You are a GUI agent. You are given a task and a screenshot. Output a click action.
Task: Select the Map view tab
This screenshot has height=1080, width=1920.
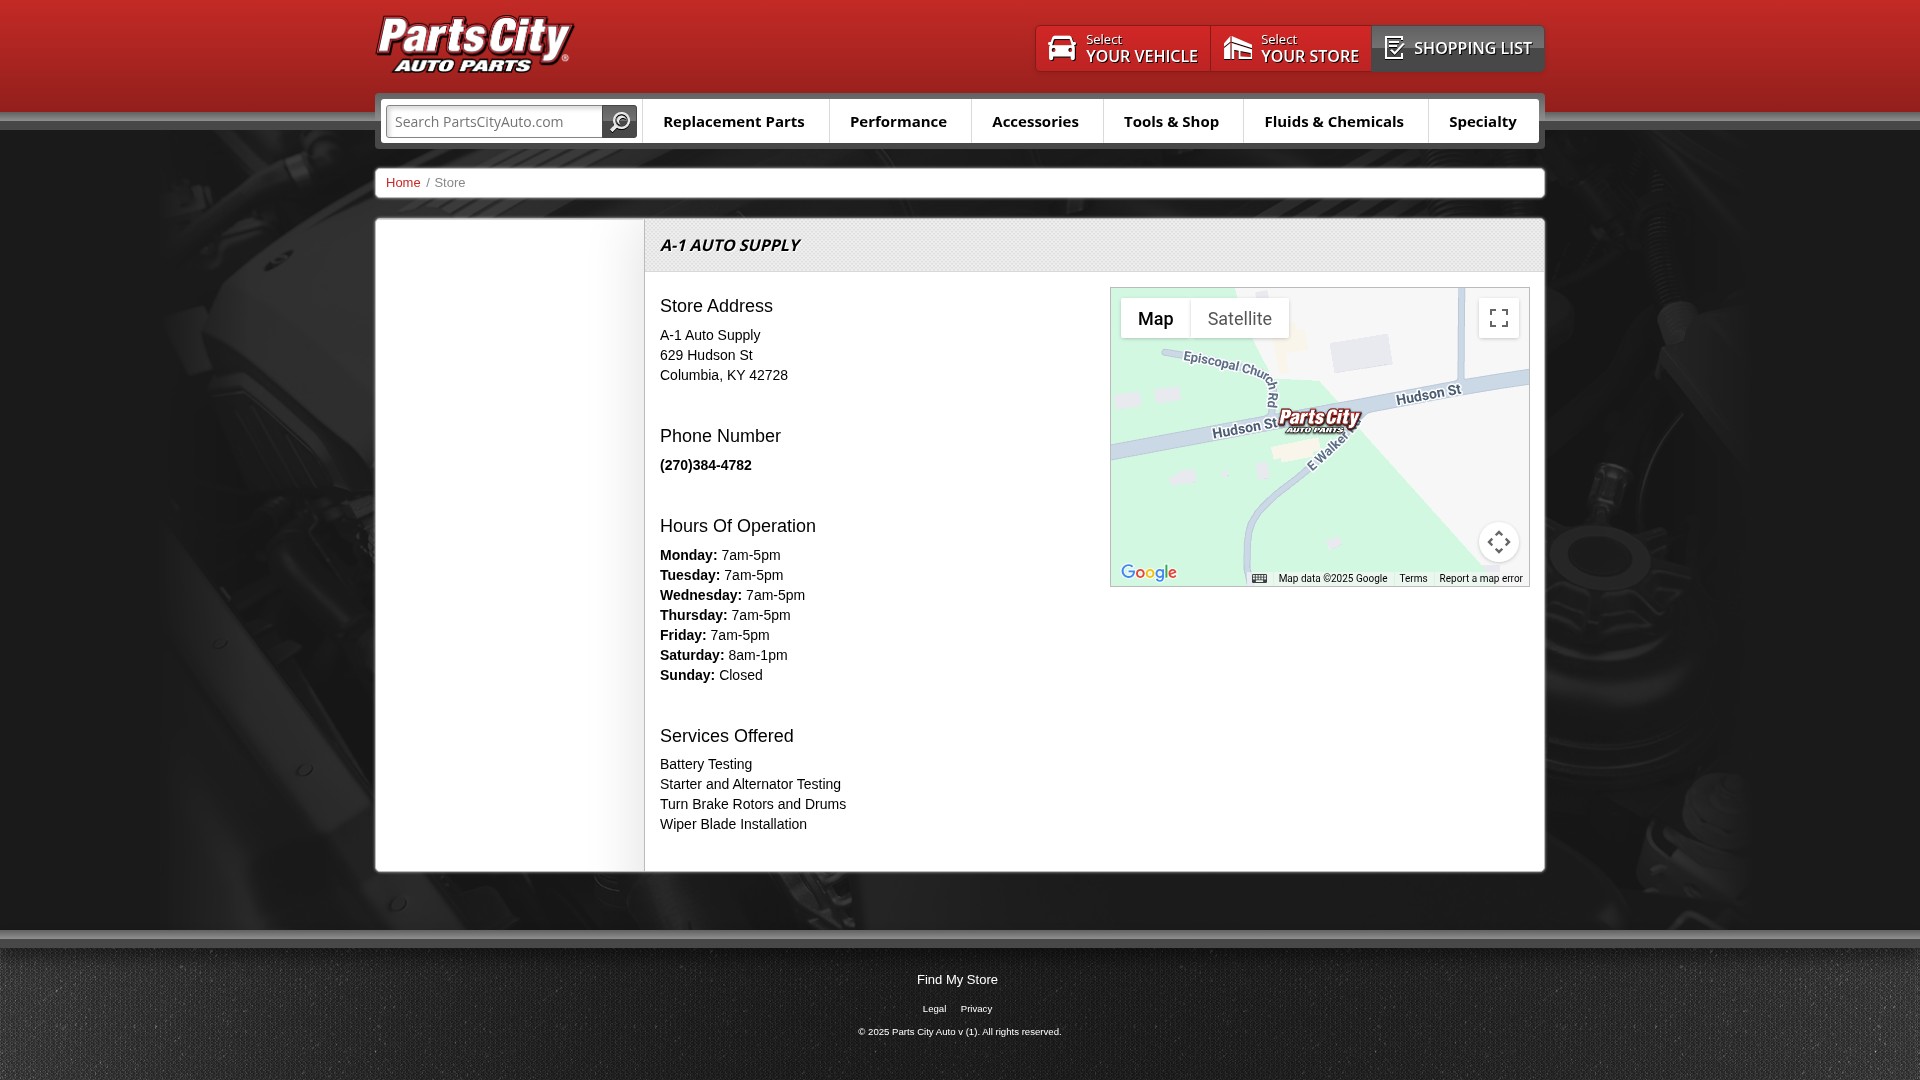coord(1155,318)
